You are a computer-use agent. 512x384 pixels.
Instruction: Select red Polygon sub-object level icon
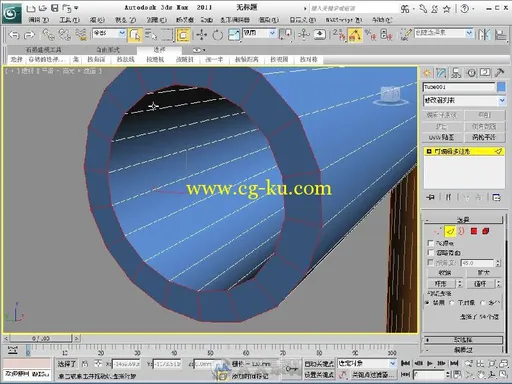tap(474, 231)
